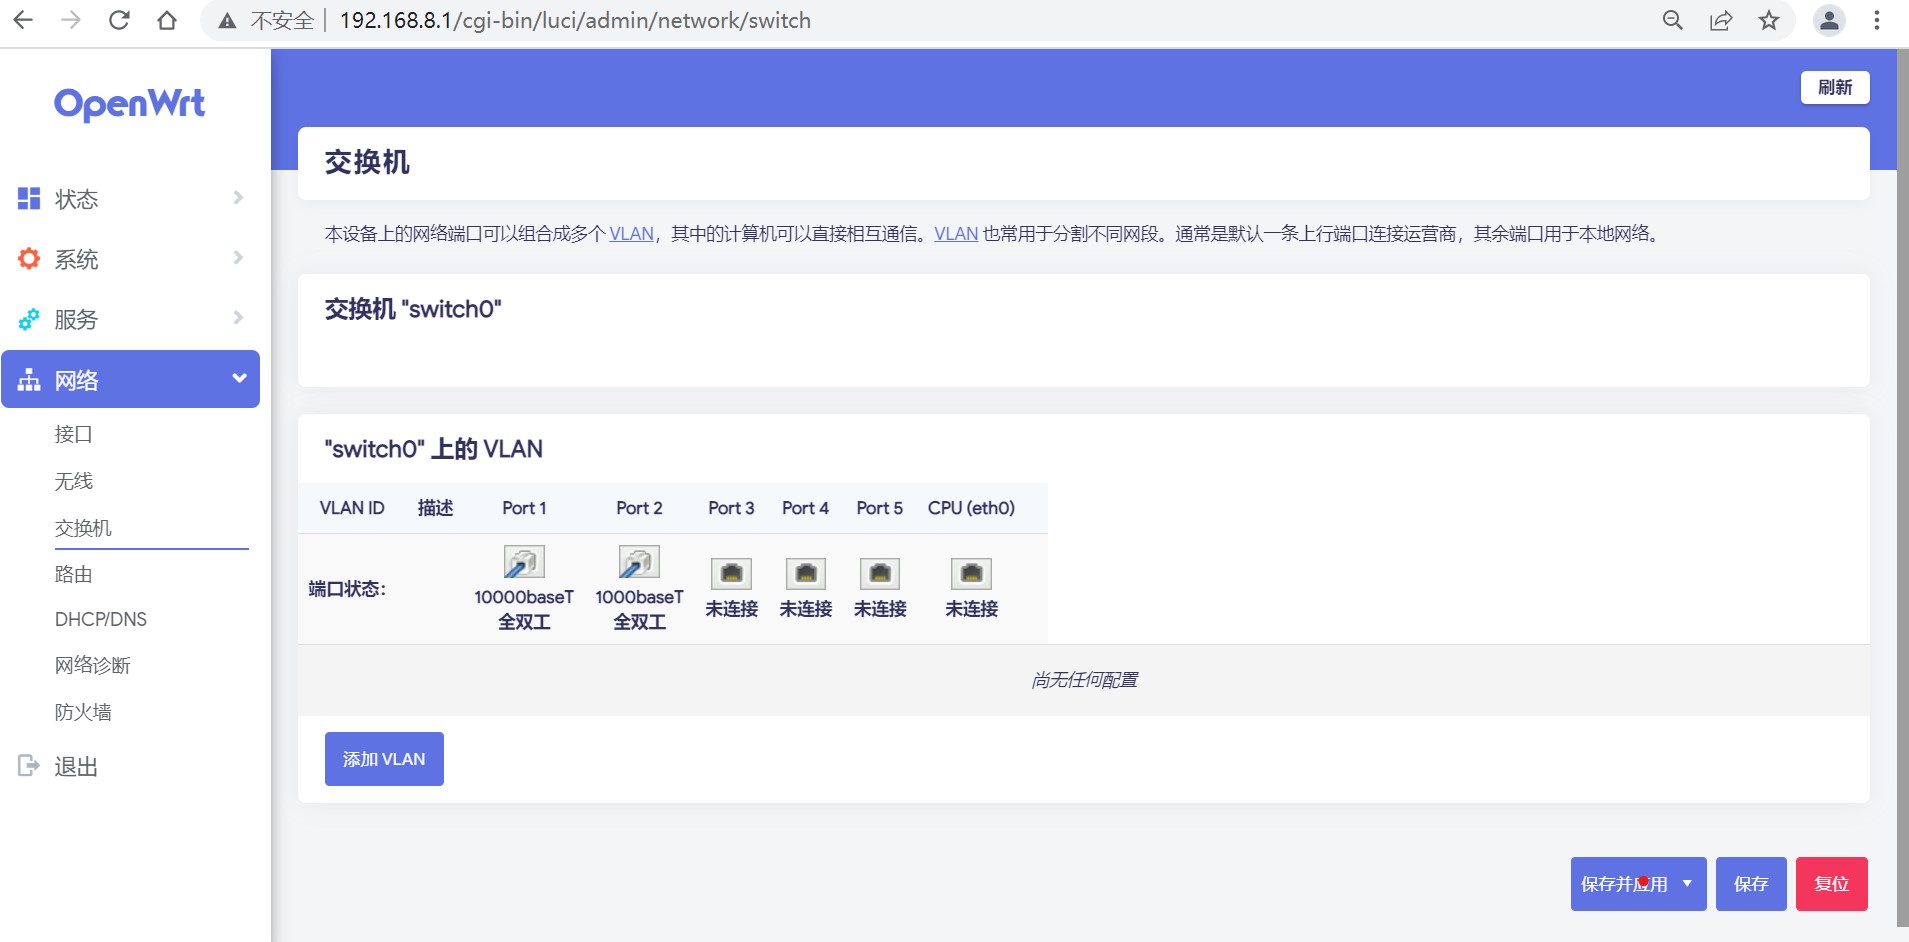Viewport: 1909px width, 942px height.
Task: Click the Port 4 未连接 port icon
Action: pos(805,572)
